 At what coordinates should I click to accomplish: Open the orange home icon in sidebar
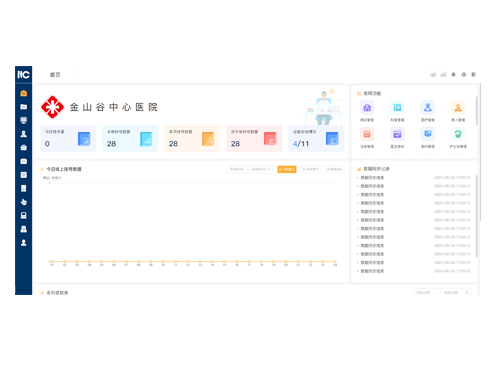tap(24, 93)
